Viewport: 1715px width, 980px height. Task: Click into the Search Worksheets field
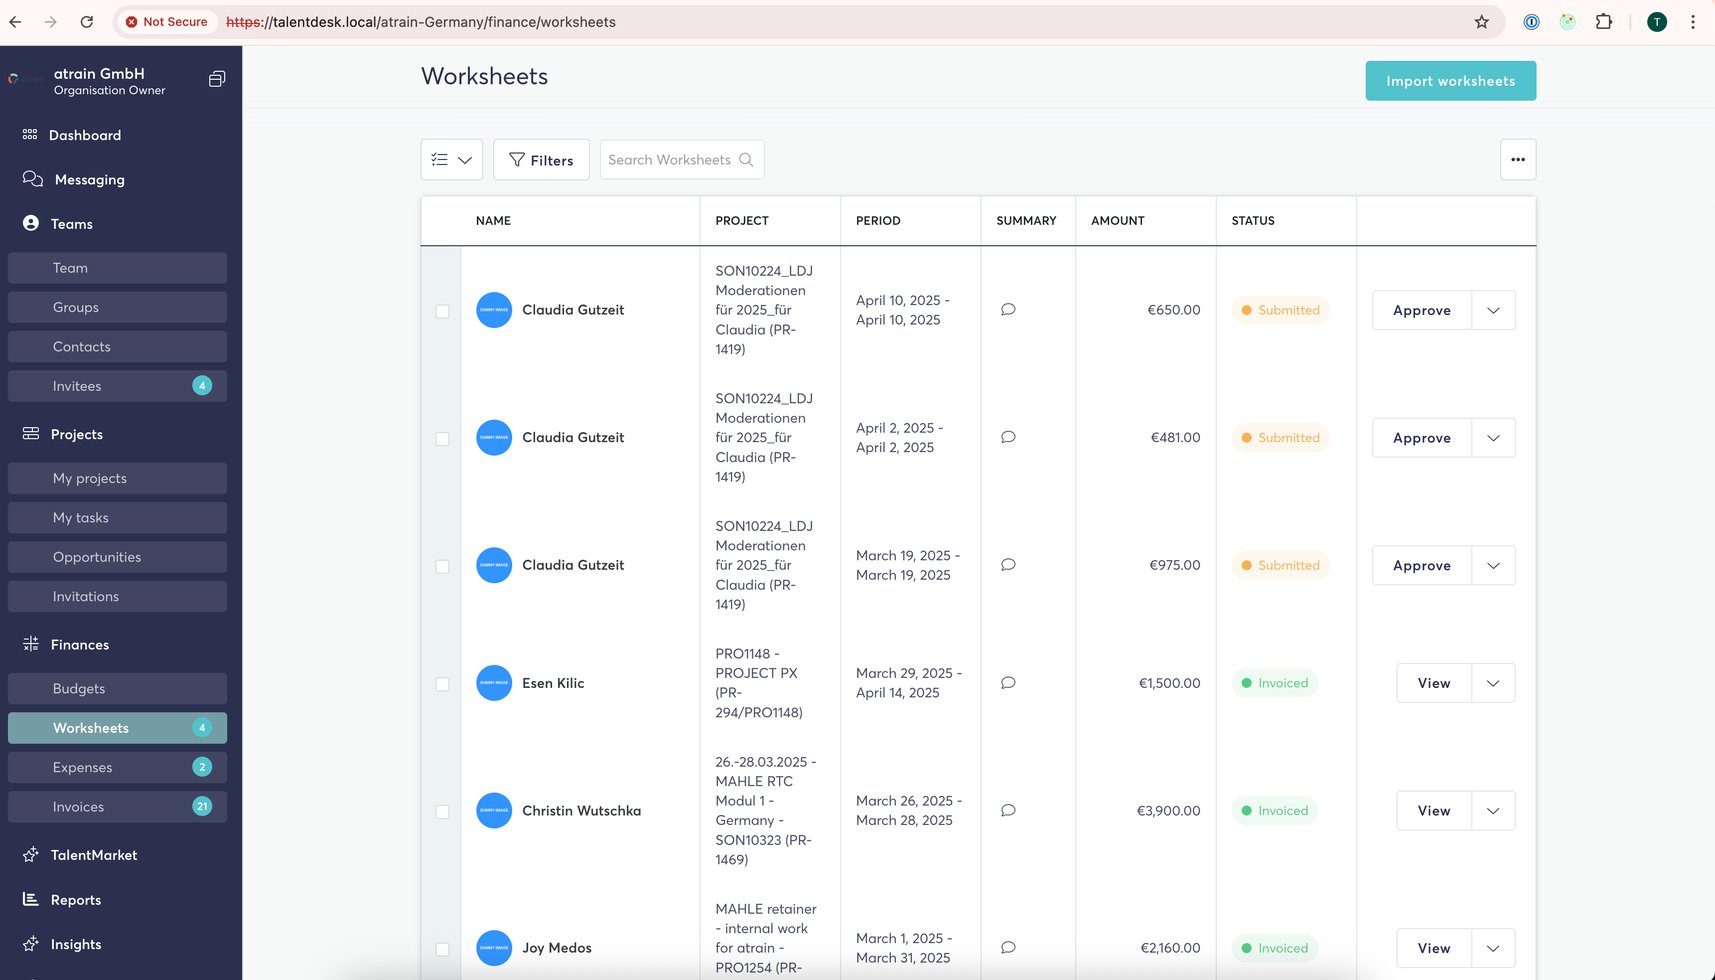coord(670,160)
